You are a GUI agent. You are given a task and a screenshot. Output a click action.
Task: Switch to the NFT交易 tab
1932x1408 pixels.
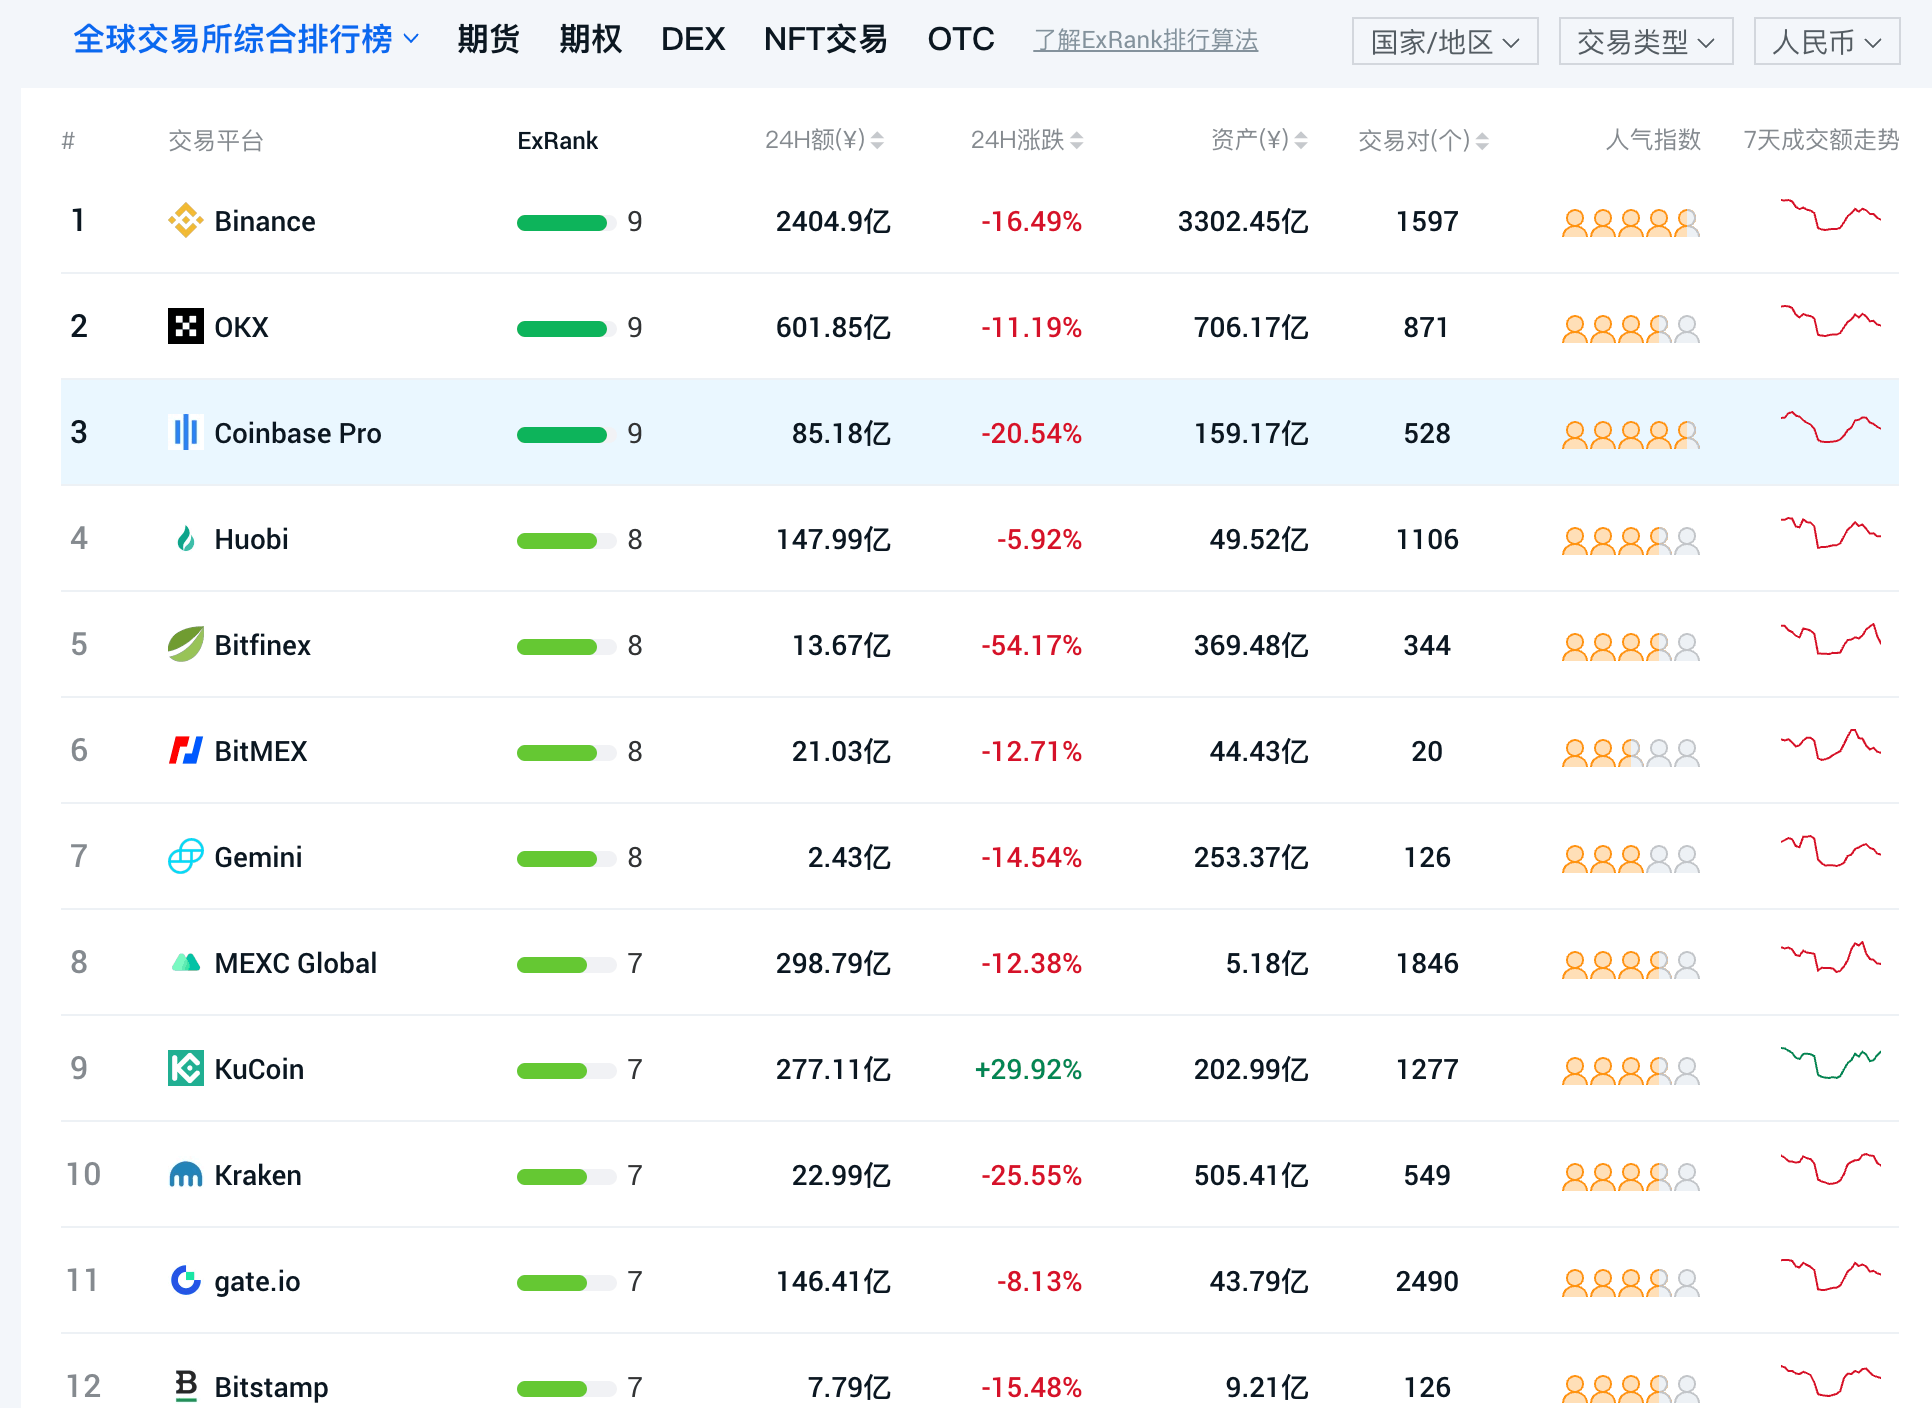826,39
